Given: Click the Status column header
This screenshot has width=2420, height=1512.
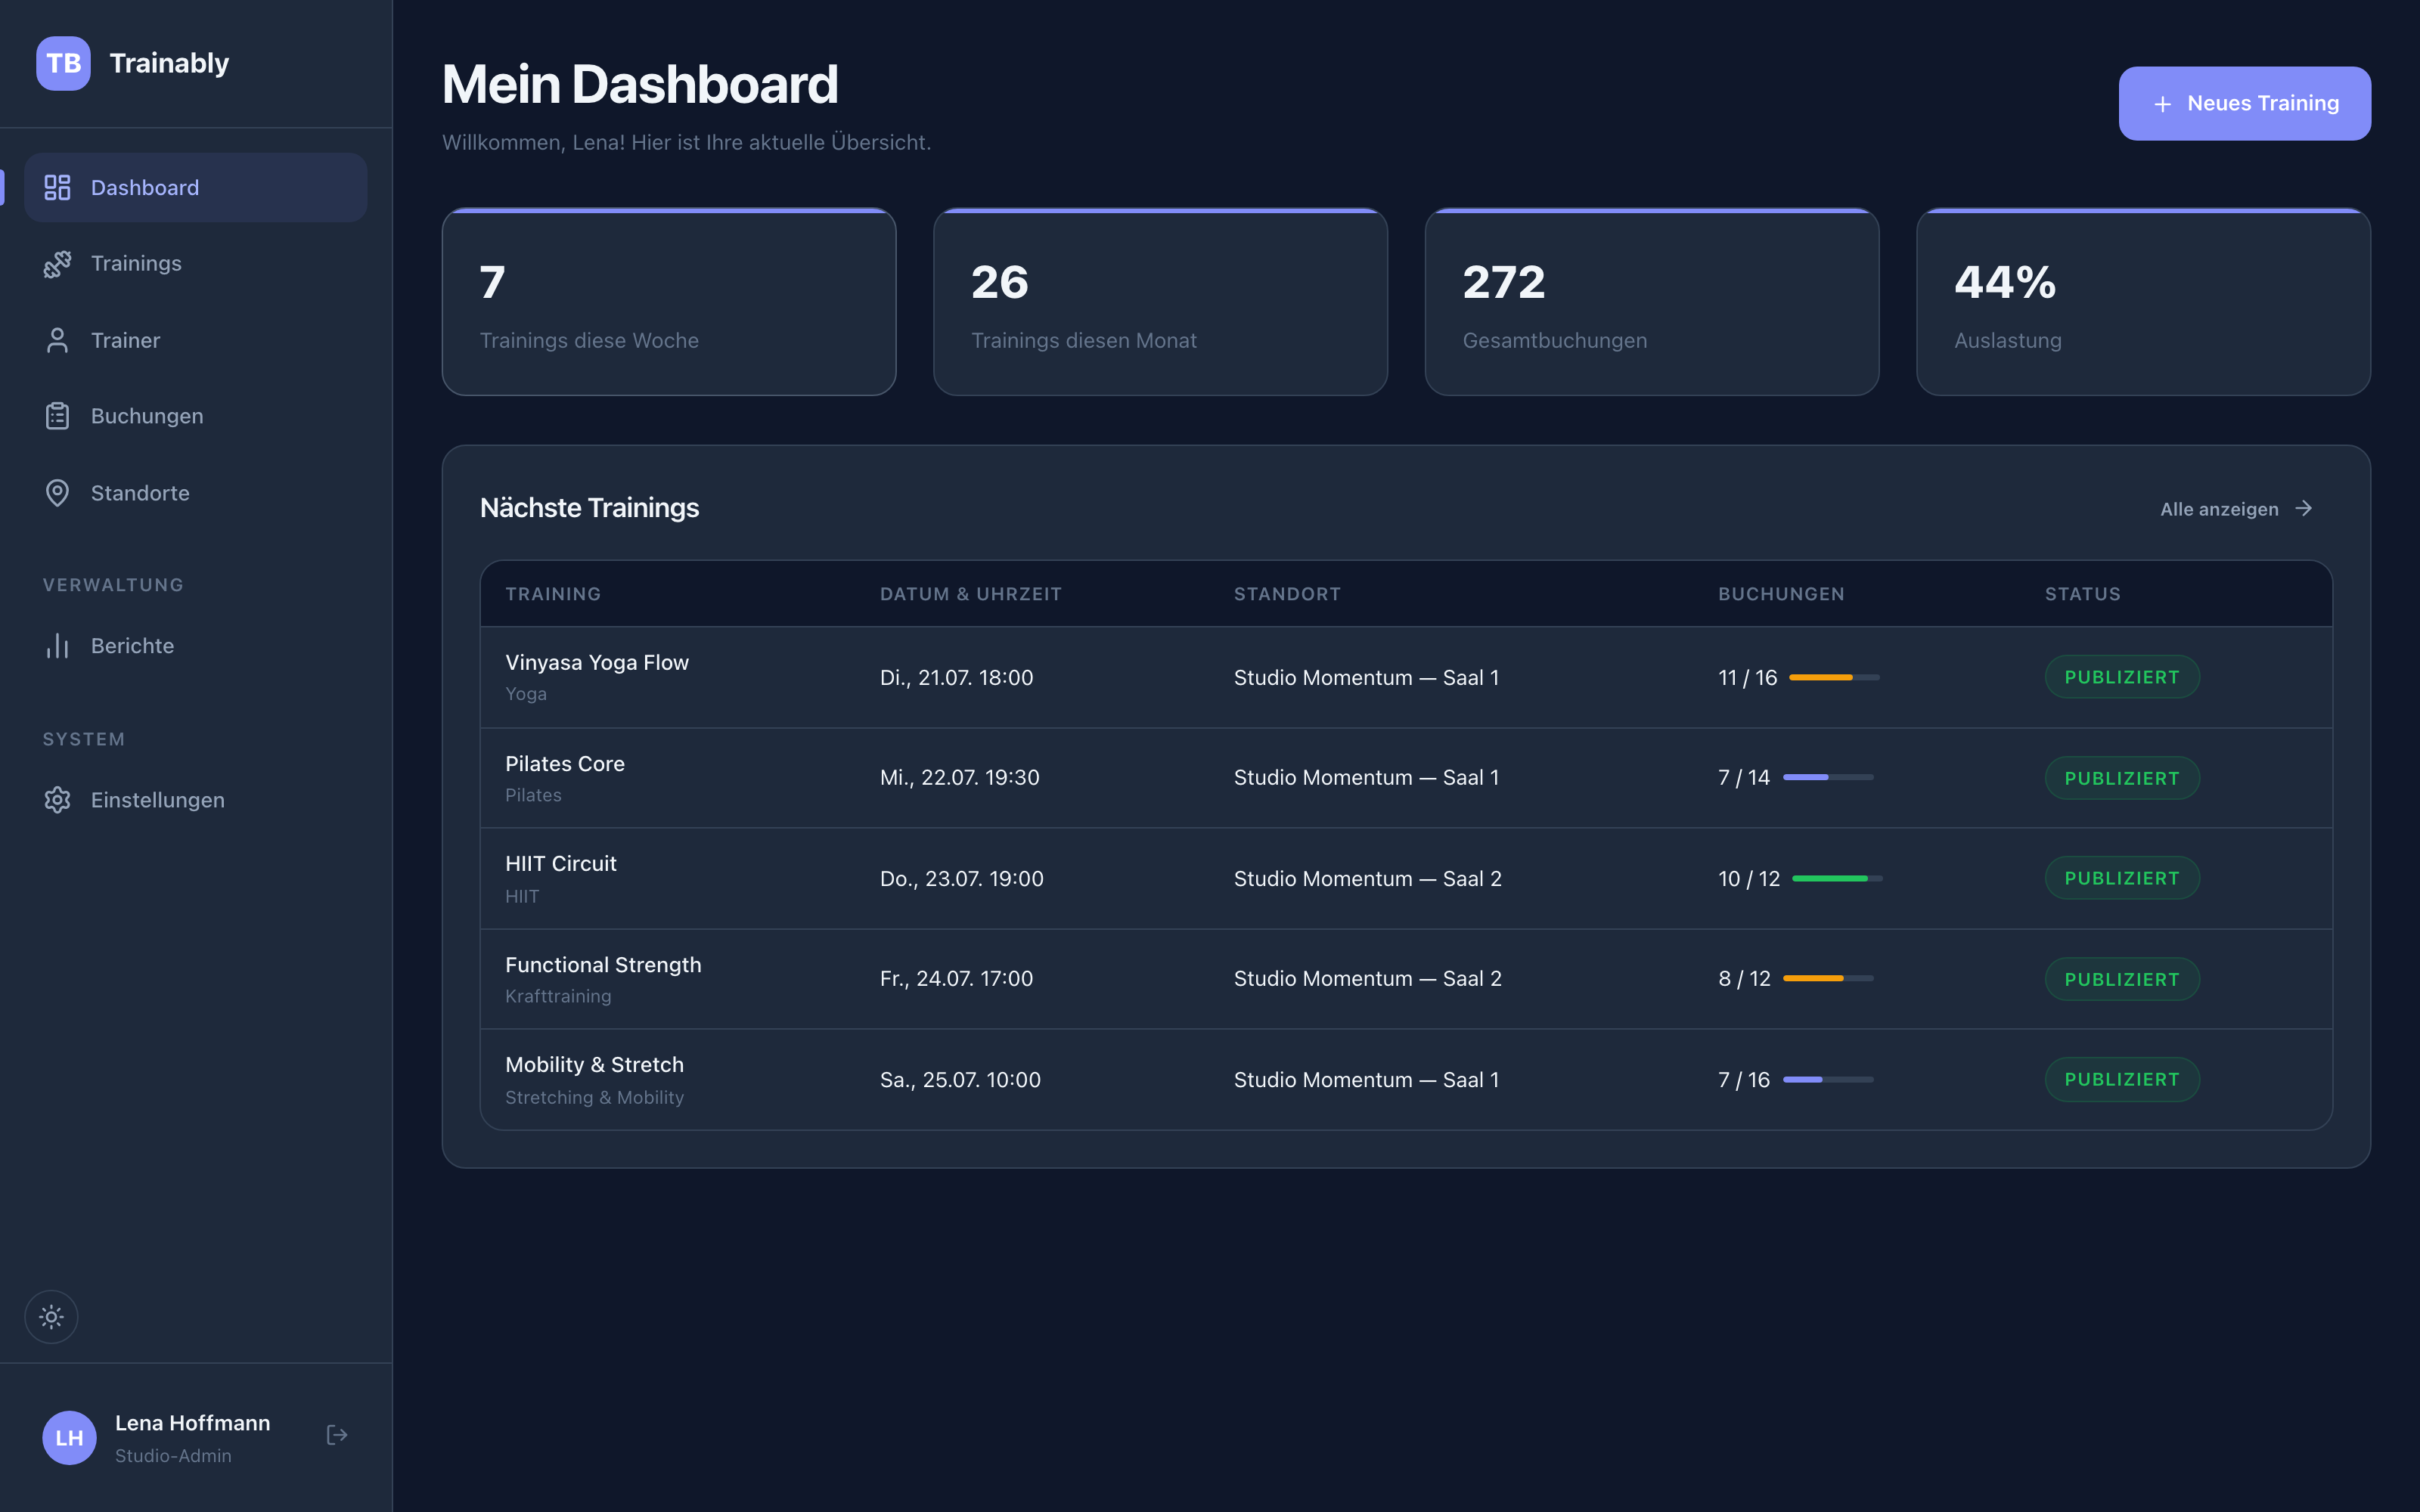Looking at the screenshot, I should [x=2082, y=594].
